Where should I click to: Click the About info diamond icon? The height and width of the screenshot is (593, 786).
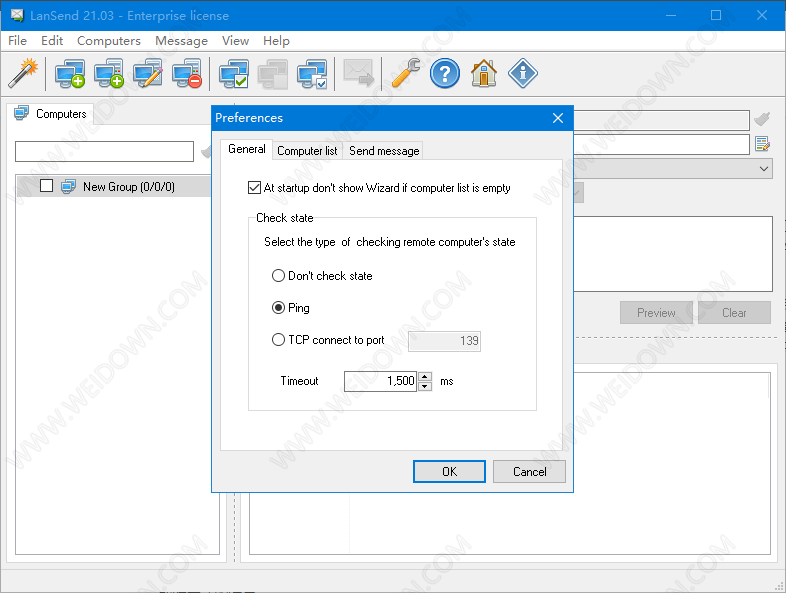click(x=523, y=73)
